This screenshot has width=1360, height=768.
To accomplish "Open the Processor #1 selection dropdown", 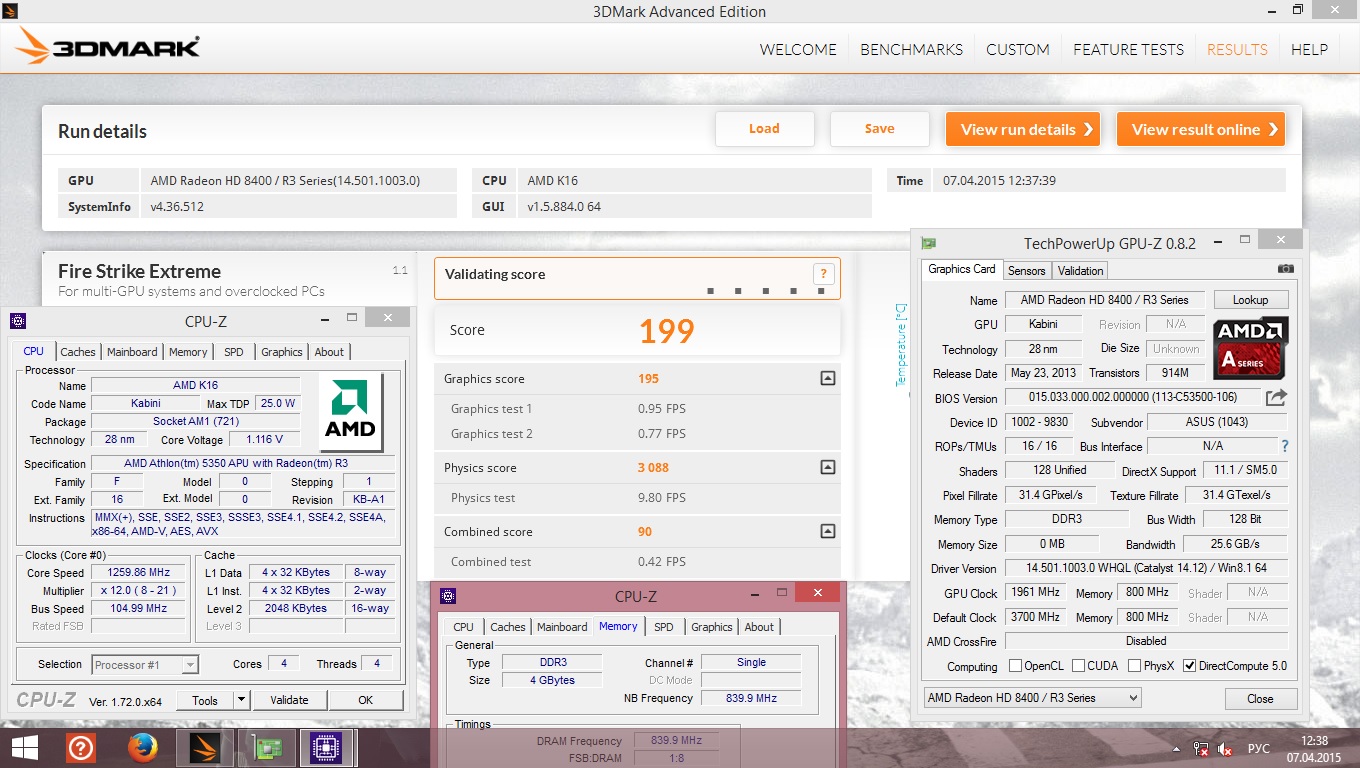I will (x=145, y=664).
